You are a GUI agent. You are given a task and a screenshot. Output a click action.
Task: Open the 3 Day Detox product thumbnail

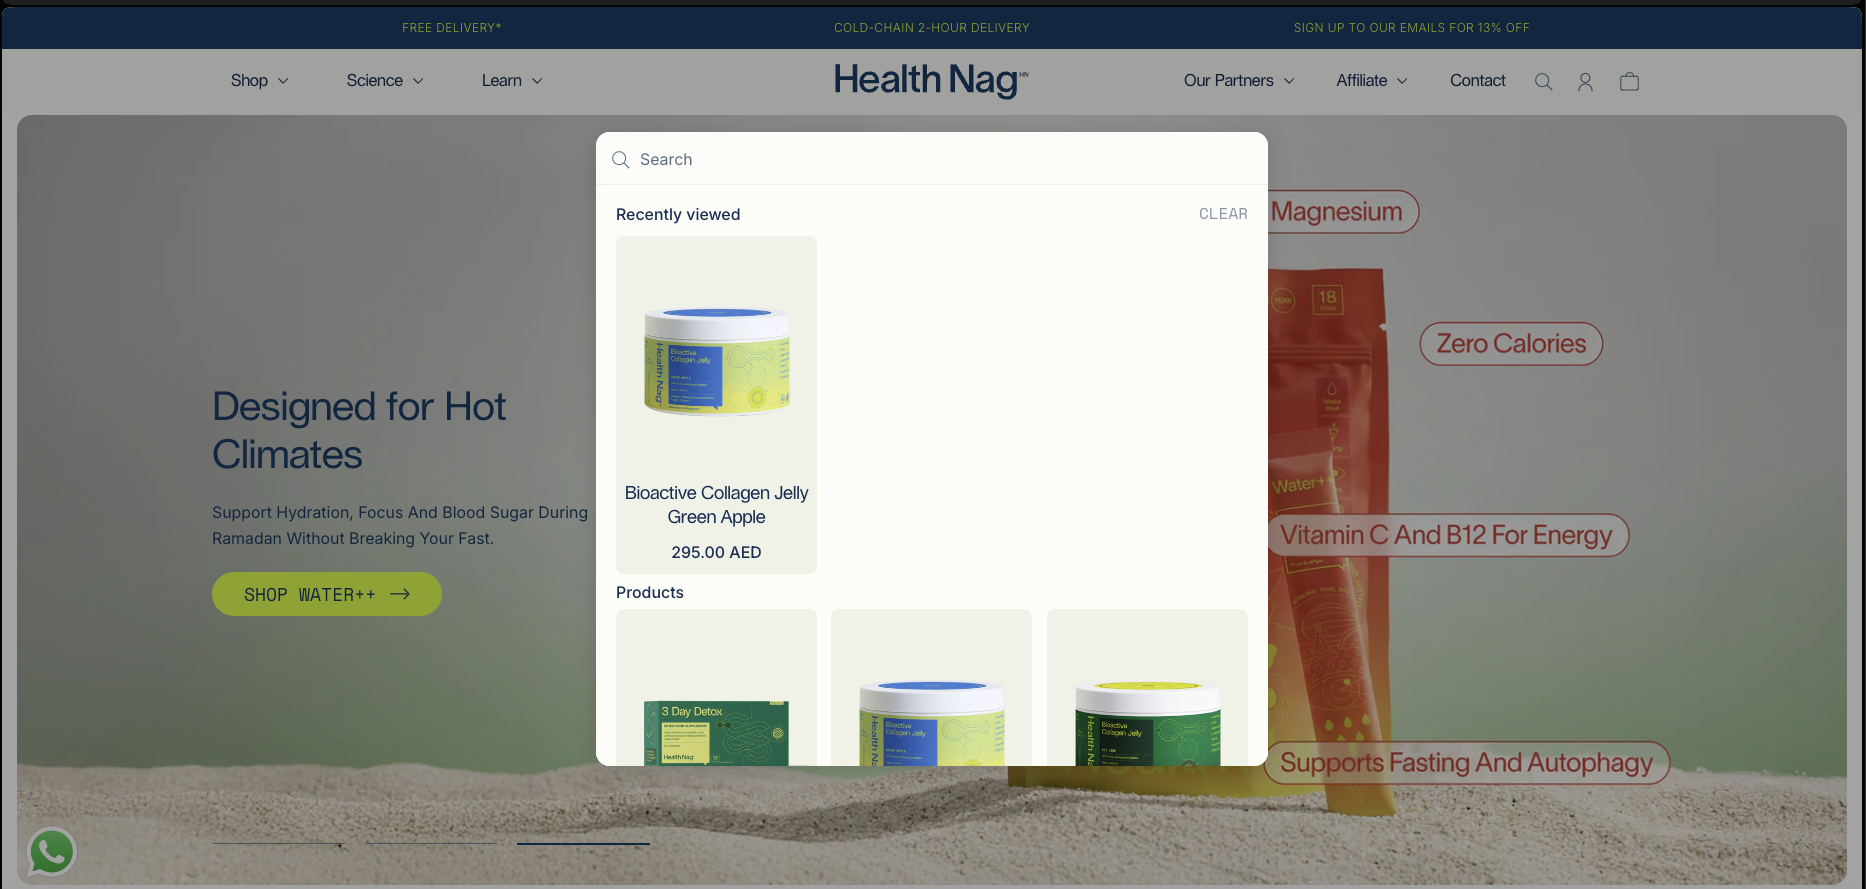[x=716, y=688]
